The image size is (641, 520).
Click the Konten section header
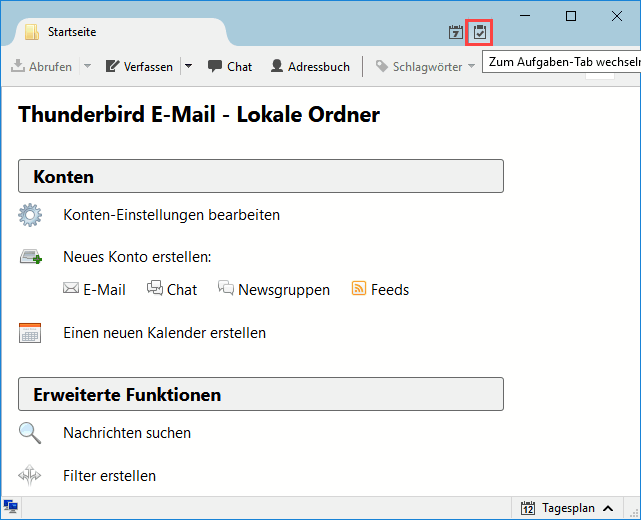tap(261, 176)
